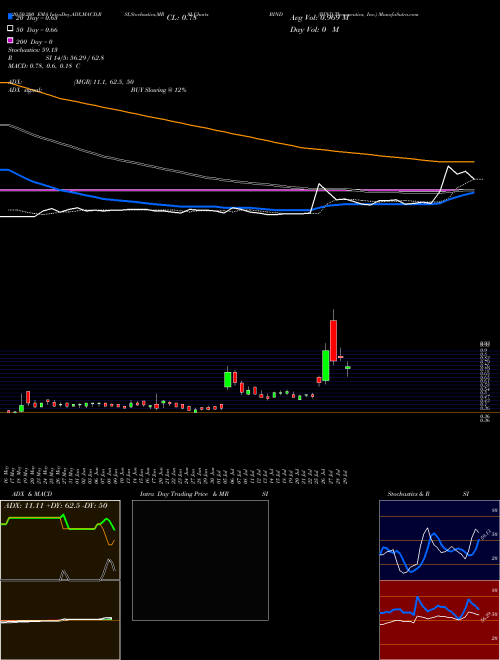The image size is (500, 660).
Task: Click the MACD sub-chart below the ADX panel
Action: pos(60,620)
